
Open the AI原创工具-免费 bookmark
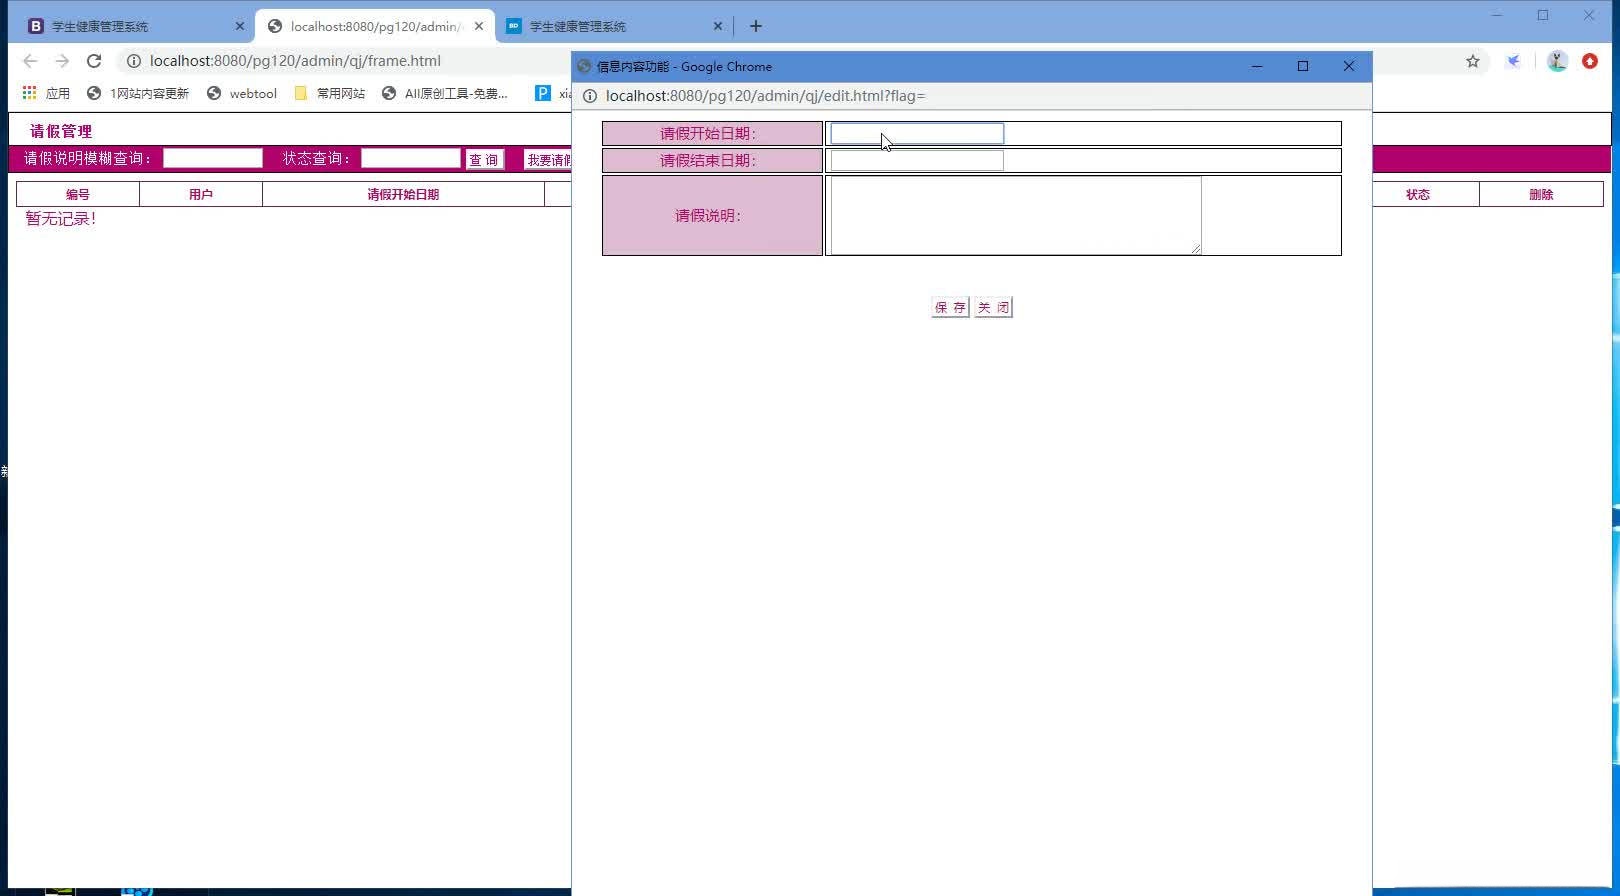(445, 93)
